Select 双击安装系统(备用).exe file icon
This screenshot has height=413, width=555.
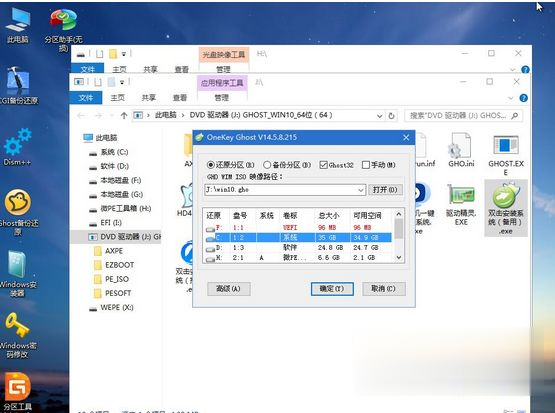506,208
